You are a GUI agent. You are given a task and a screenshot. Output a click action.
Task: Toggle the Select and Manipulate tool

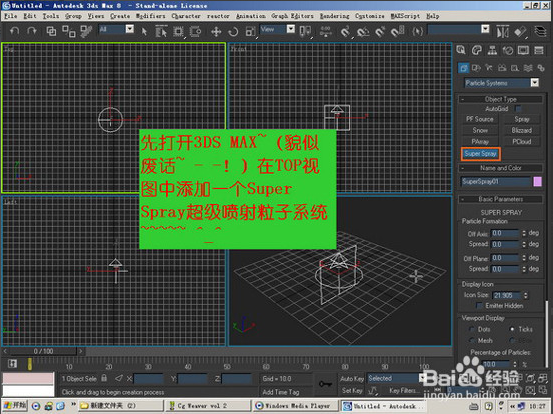(x=325, y=31)
